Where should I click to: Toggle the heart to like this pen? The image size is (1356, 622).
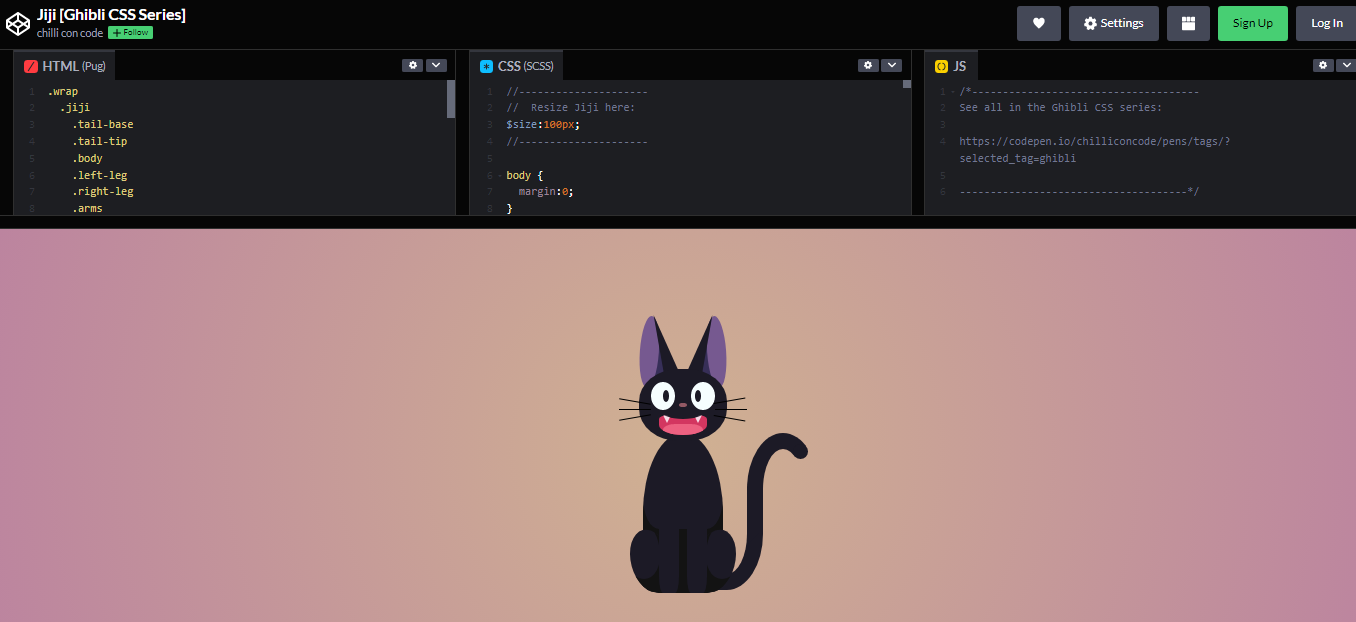click(x=1038, y=22)
